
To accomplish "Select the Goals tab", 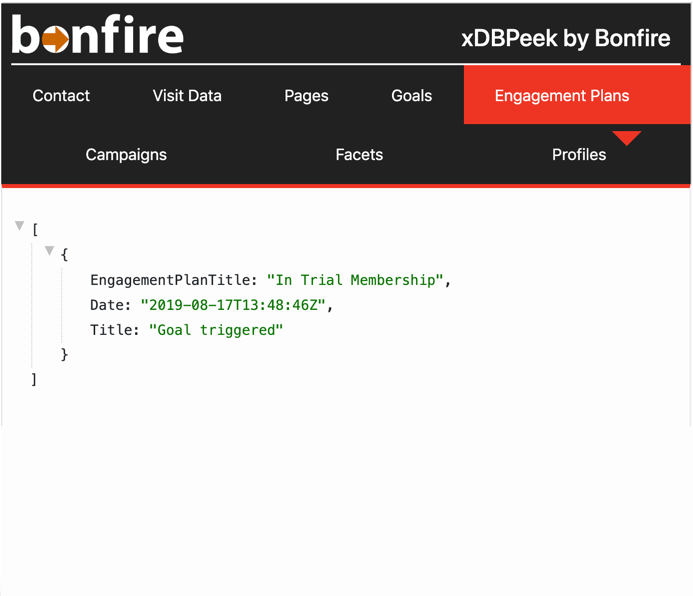I will [411, 95].
